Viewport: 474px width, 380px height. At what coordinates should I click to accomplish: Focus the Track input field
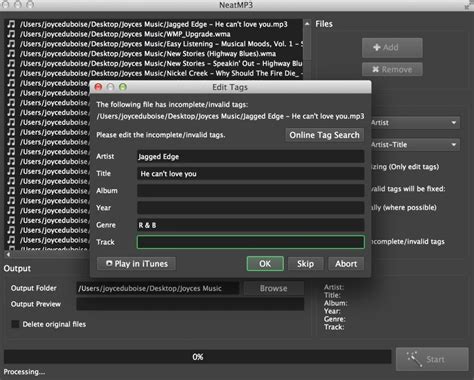click(251, 242)
